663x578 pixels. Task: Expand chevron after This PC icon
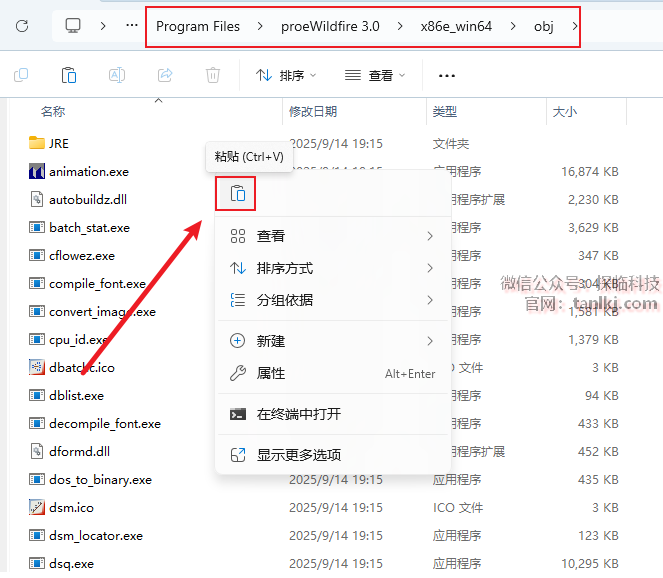coord(103,26)
